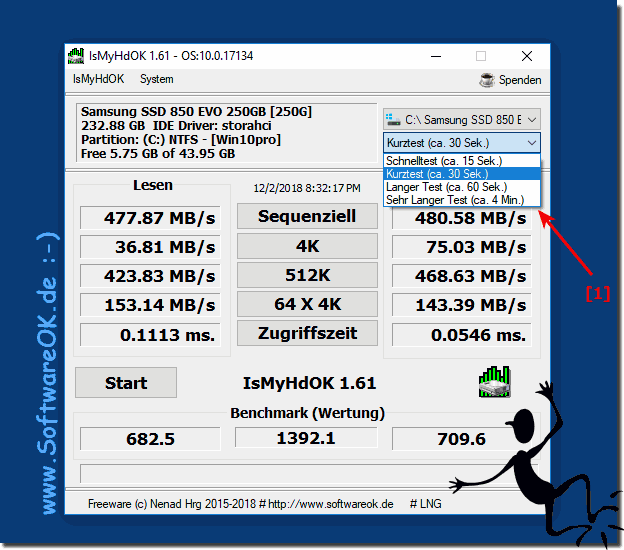Select Kurztest (ca. 30 Sek.) list option
This screenshot has width=624, height=550.
pyautogui.click(x=462, y=174)
